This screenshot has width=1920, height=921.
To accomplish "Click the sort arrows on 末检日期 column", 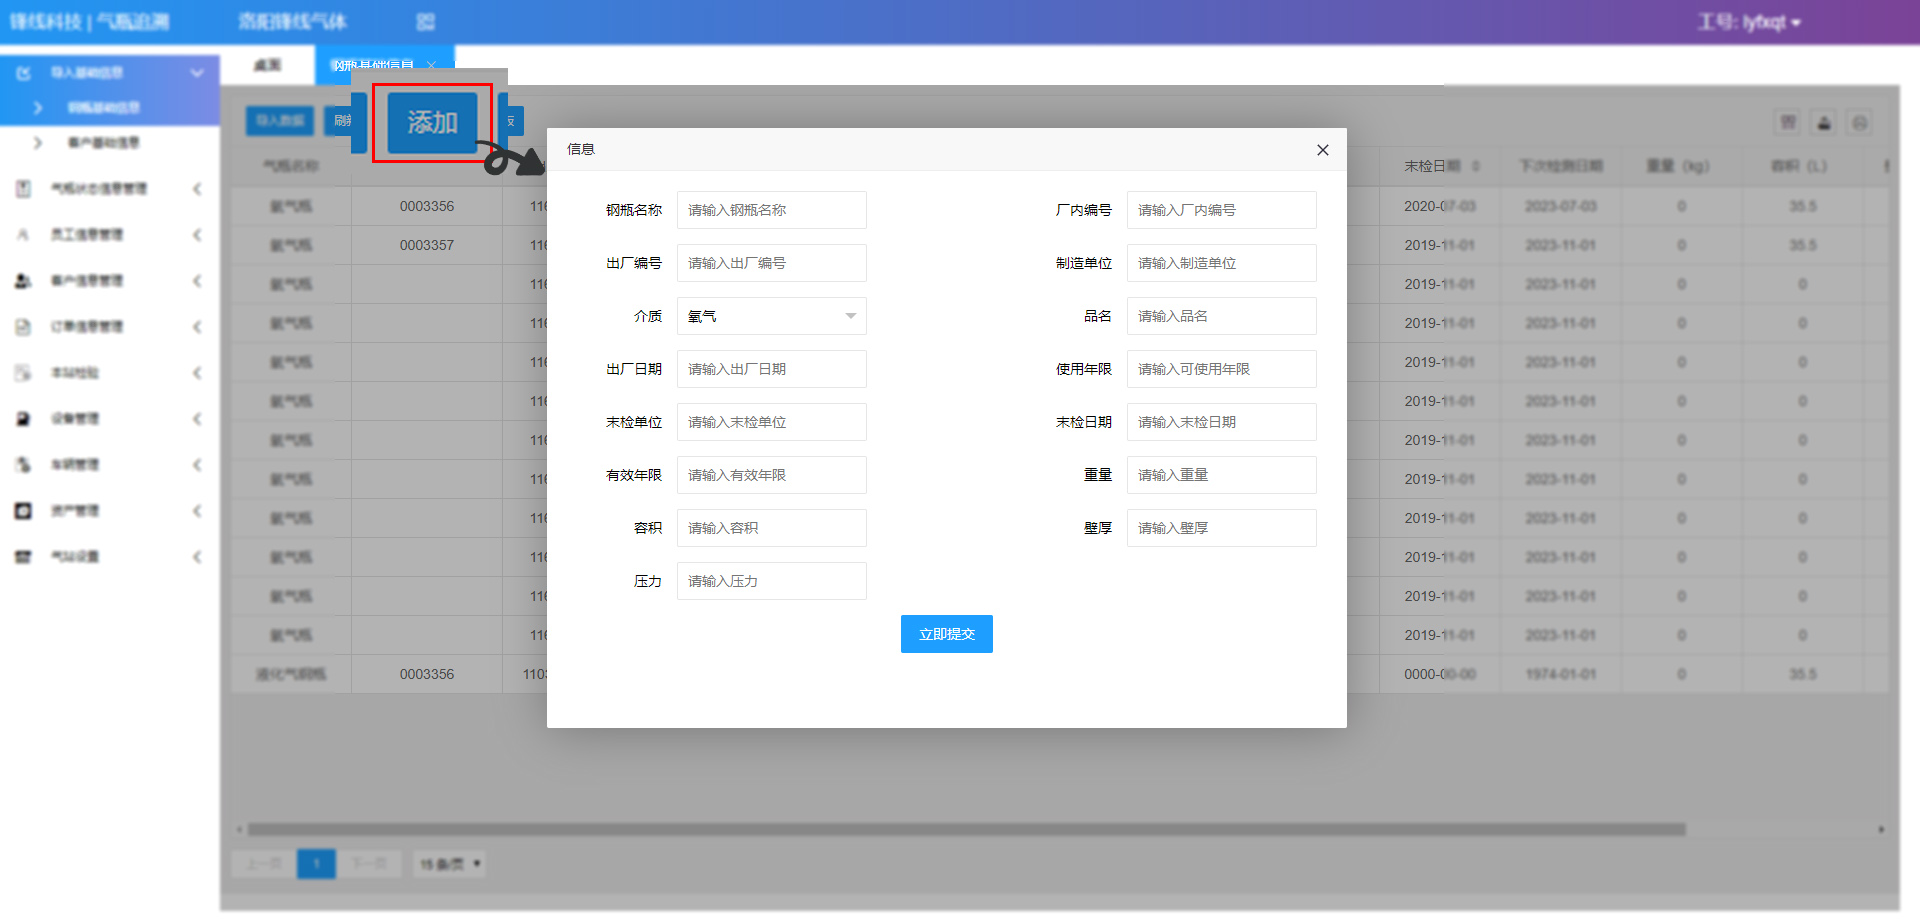I will pos(1476,166).
